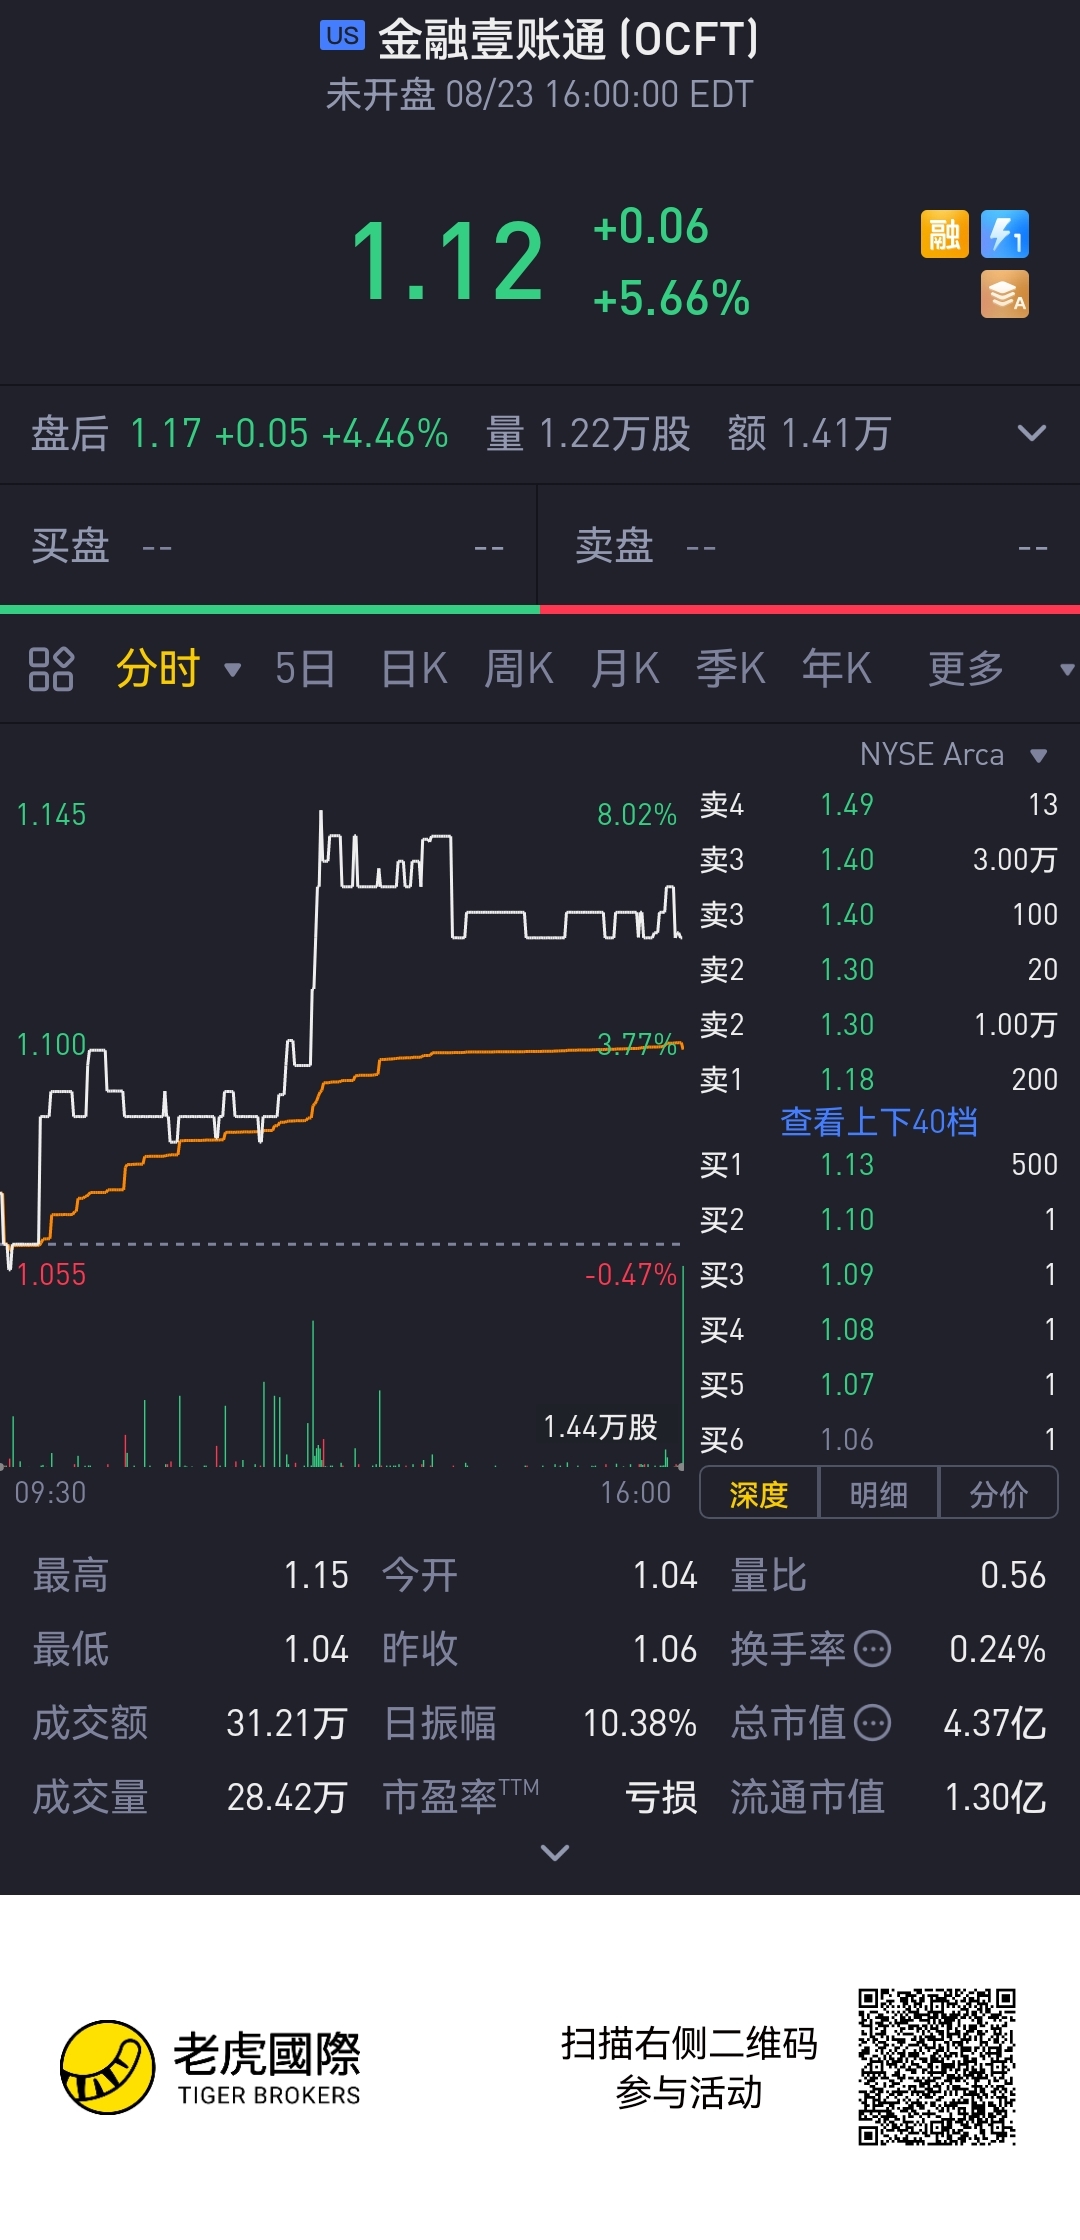Tap the 卖4 order row at 1.49

click(x=879, y=804)
